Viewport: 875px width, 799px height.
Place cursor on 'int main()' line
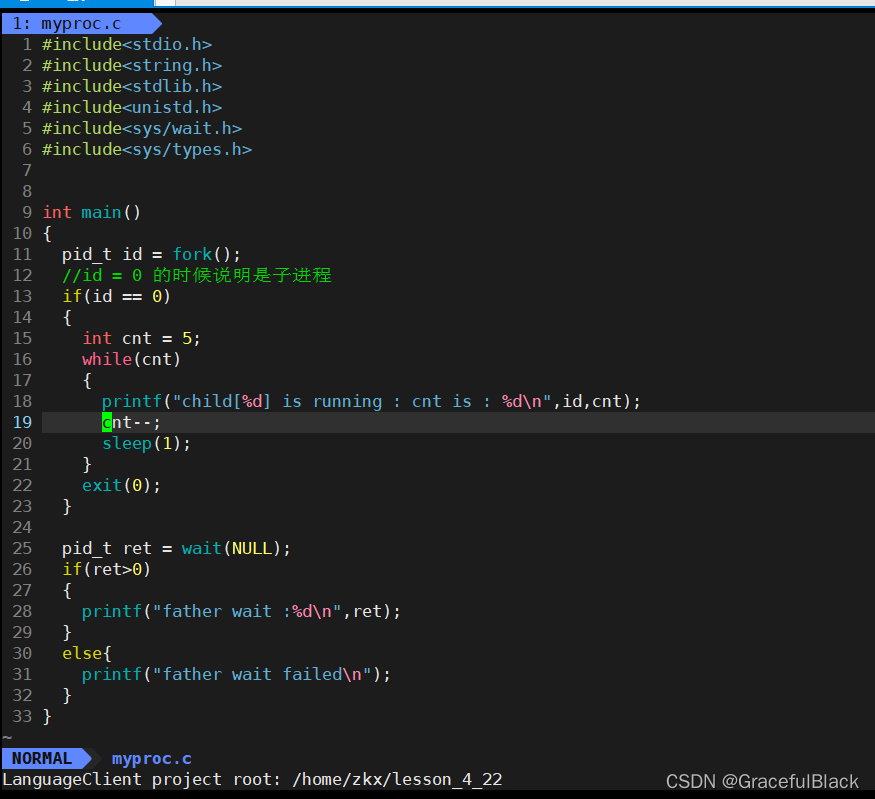coord(92,213)
